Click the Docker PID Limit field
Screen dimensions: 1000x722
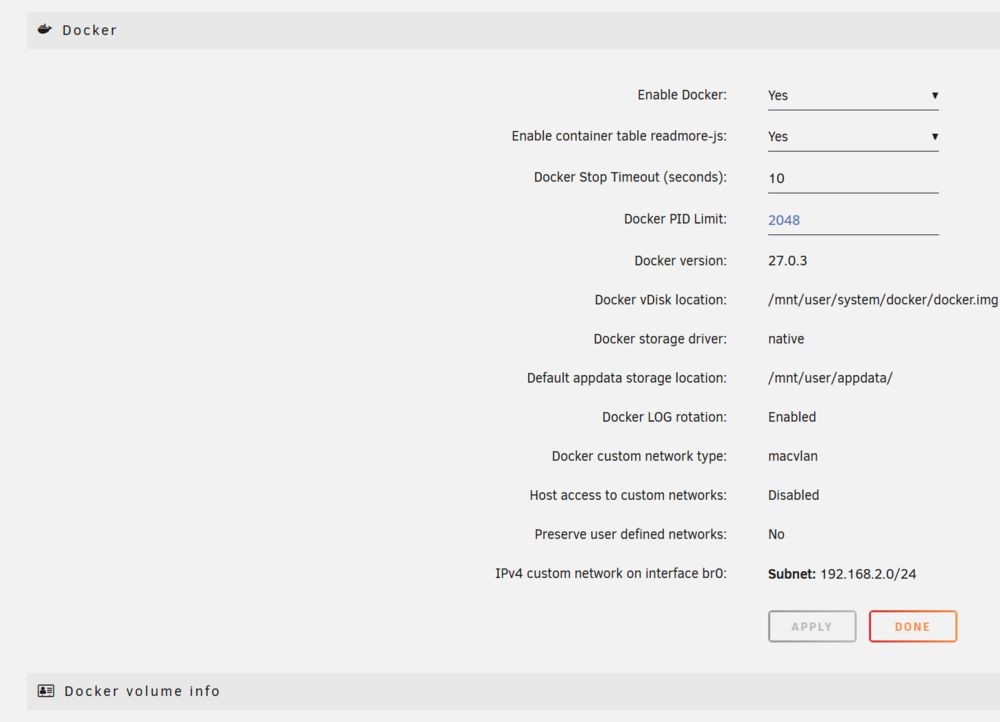click(853, 220)
